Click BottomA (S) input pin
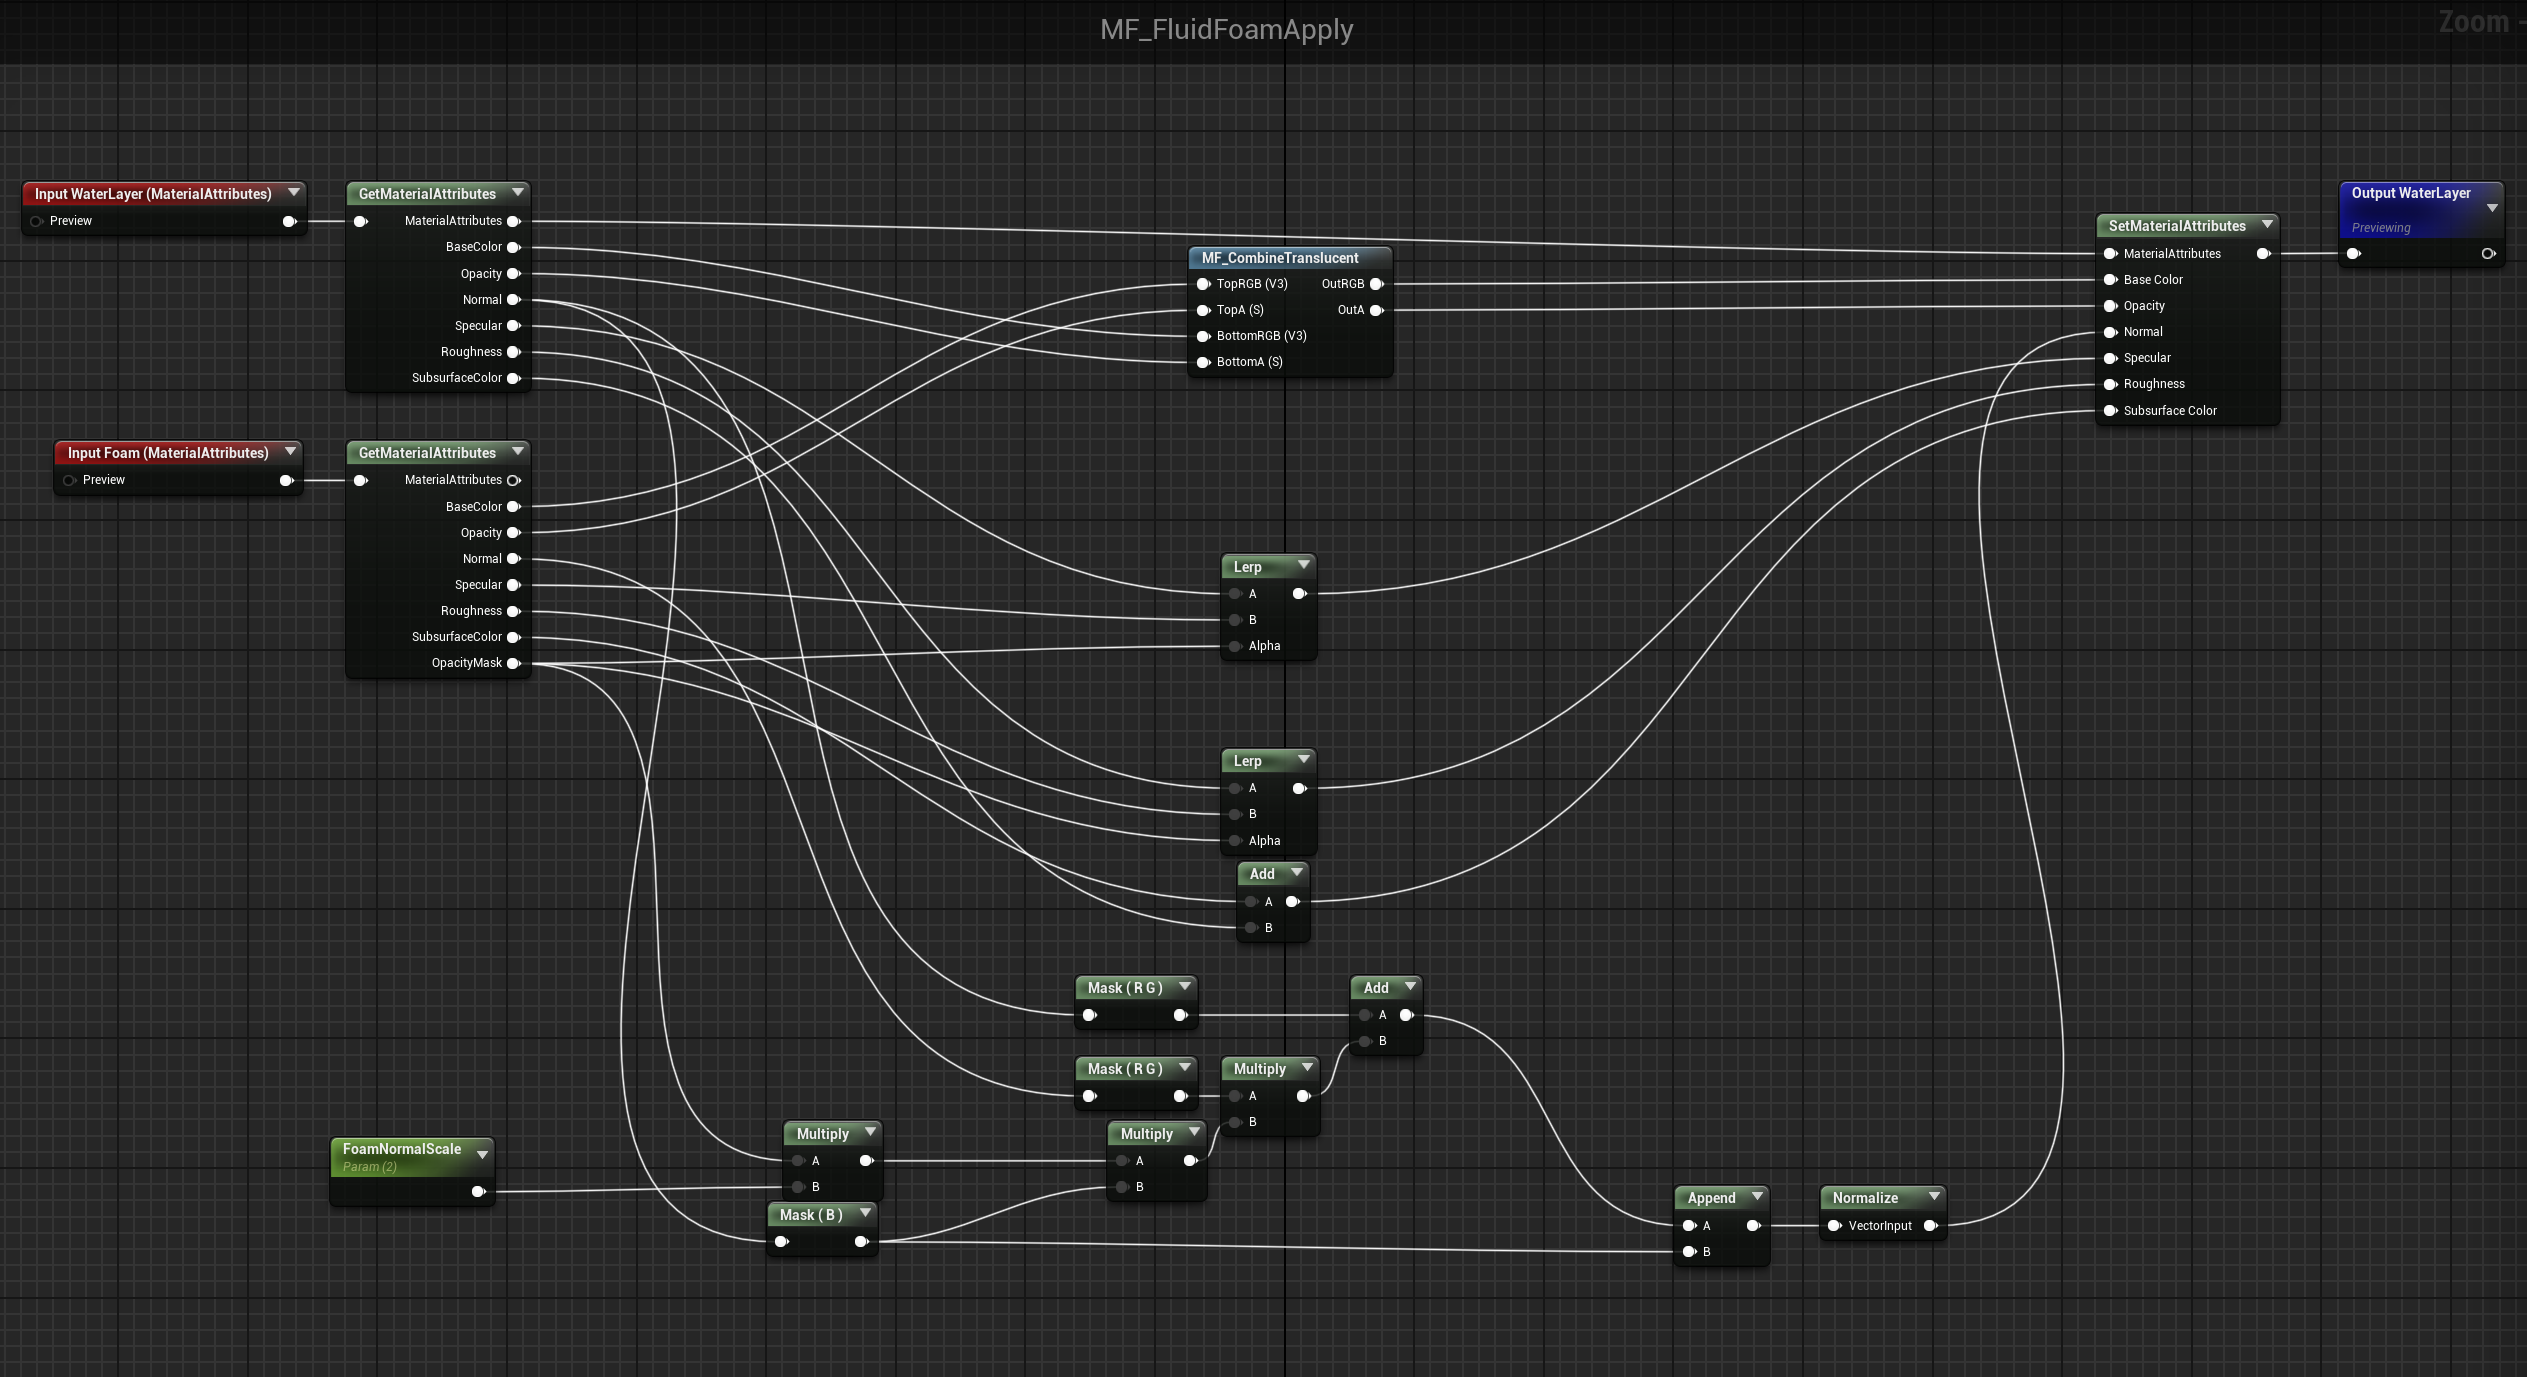This screenshot has height=1377, width=2527. pos(1203,362)
